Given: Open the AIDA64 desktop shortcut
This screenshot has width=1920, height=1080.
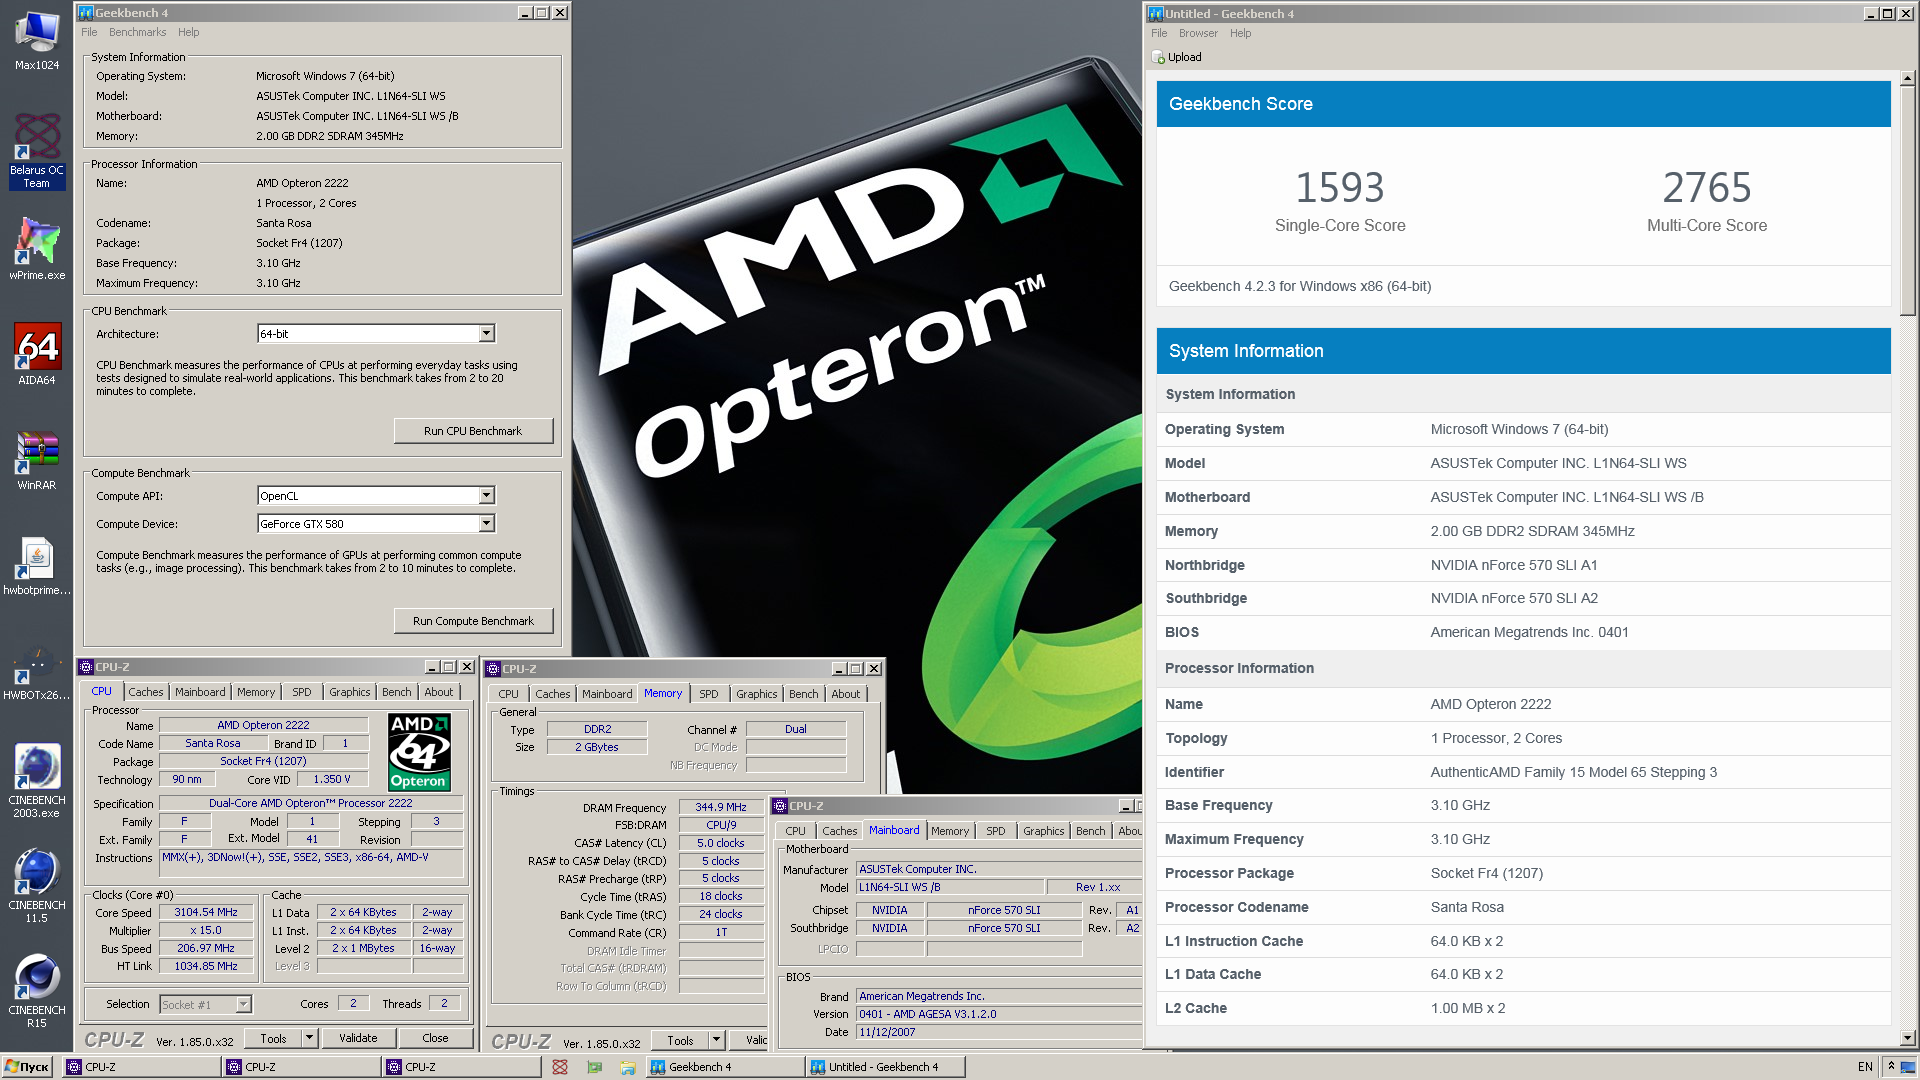Looking at the screenshot, I should pyautogui.click(x=37, y=355).
